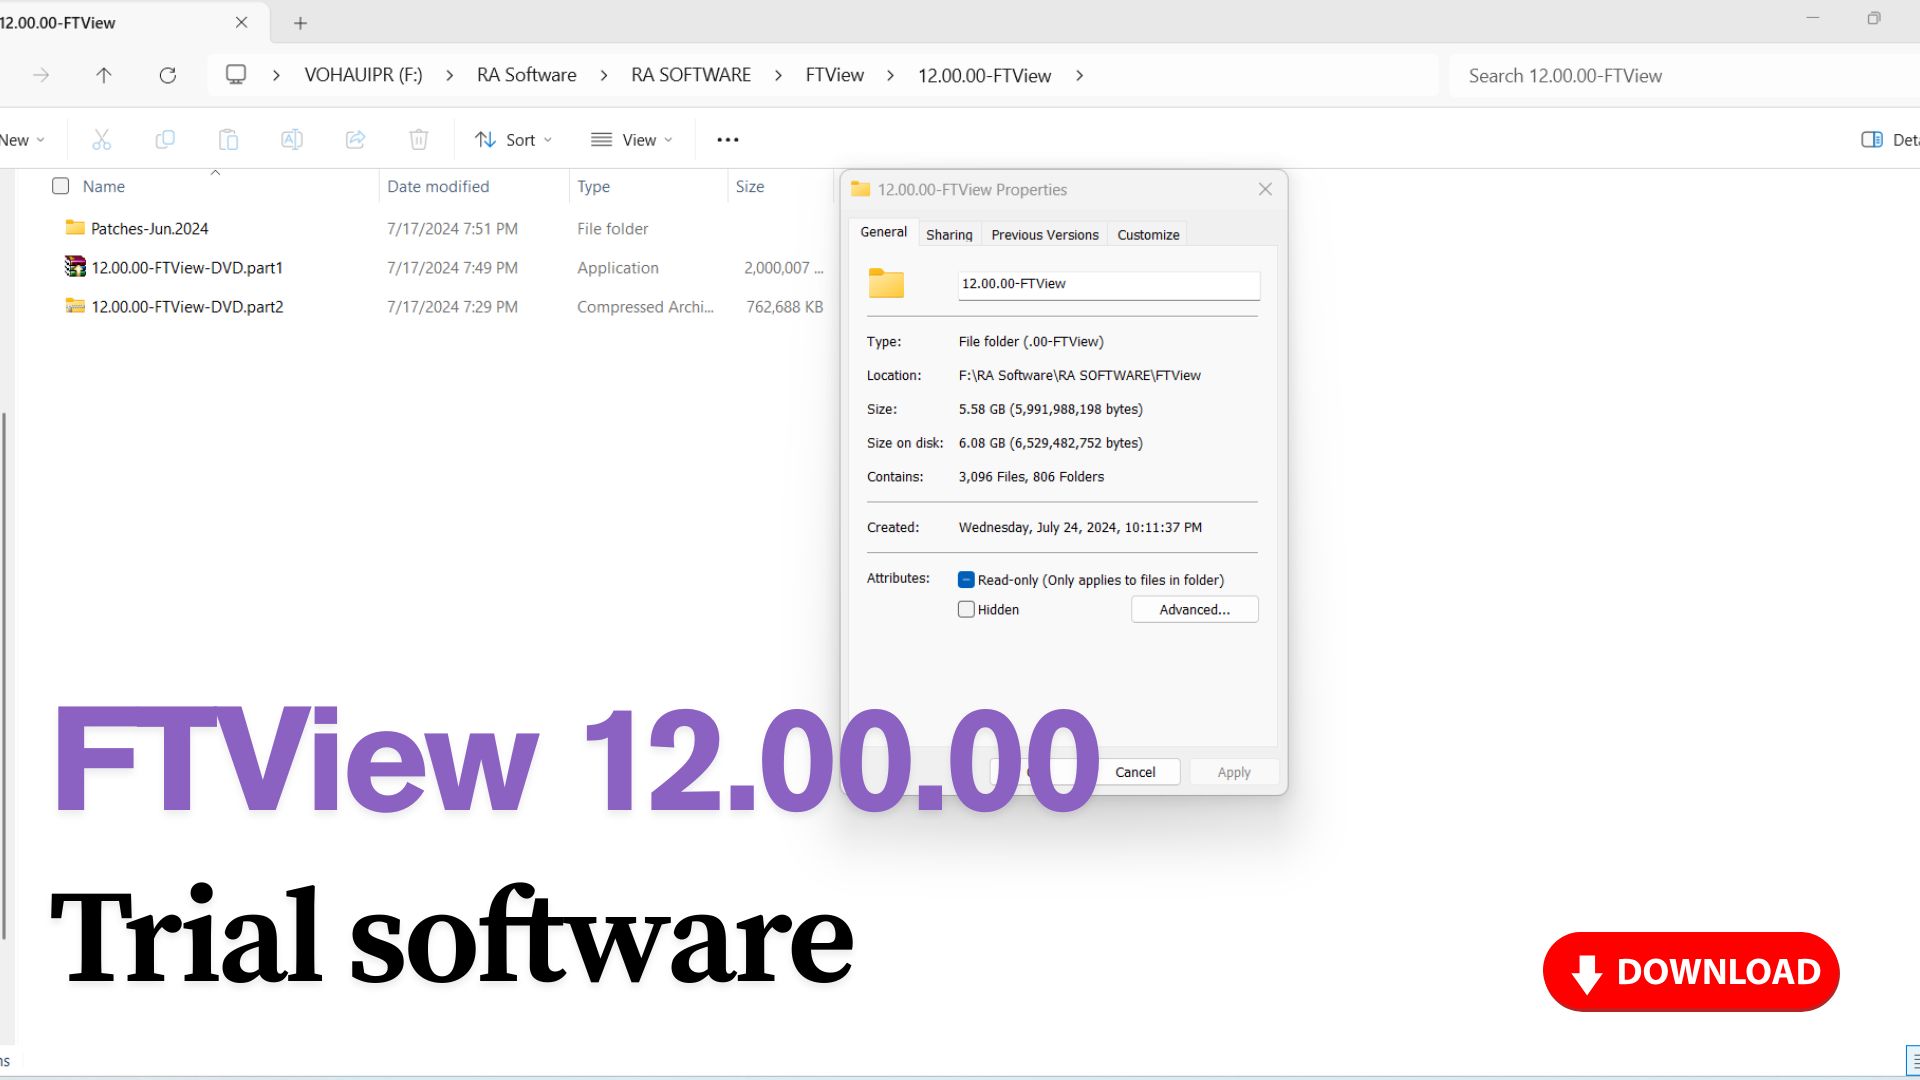Switch to the Sharing tab
1920x1080 pixels.
coord(948,233)
